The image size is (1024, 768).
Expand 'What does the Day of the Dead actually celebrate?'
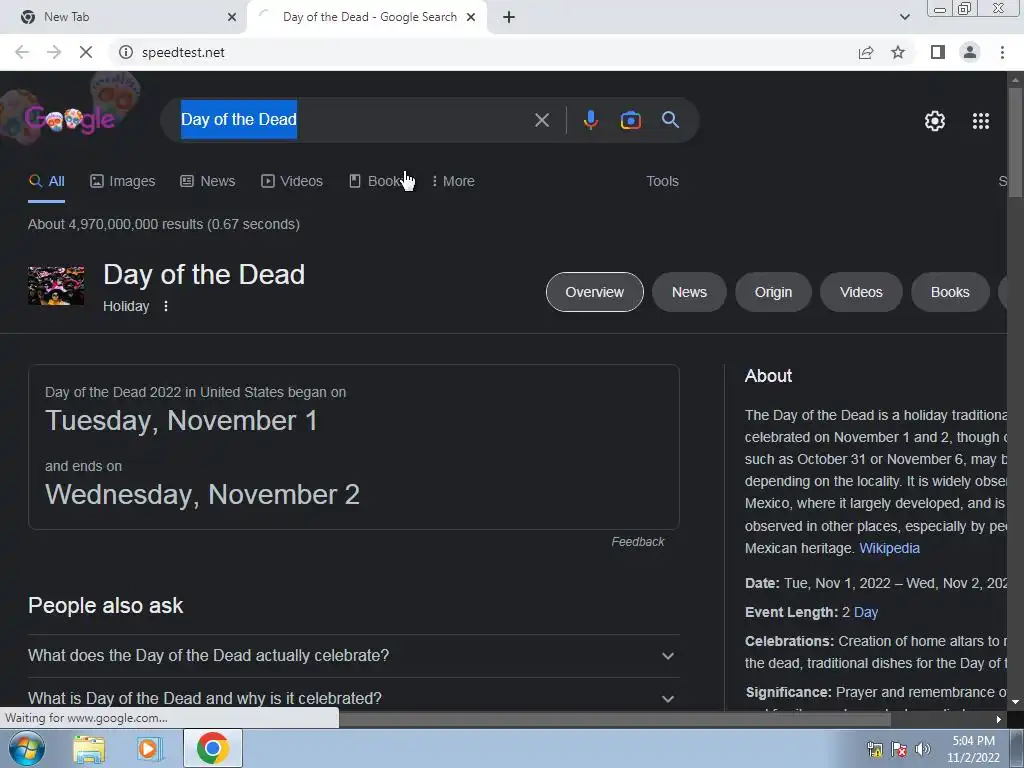coord(353,656)
